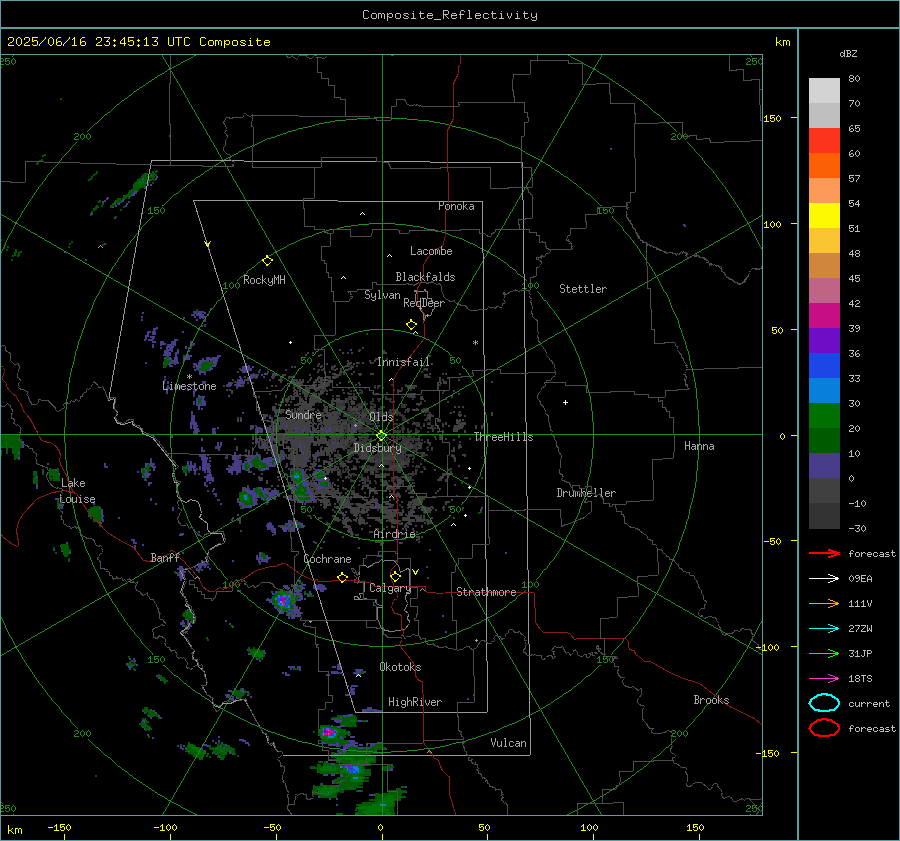Click the magenta-core storm cell west of Vulcan
This screenshot has height=841, width=900.
pos(329,733)
